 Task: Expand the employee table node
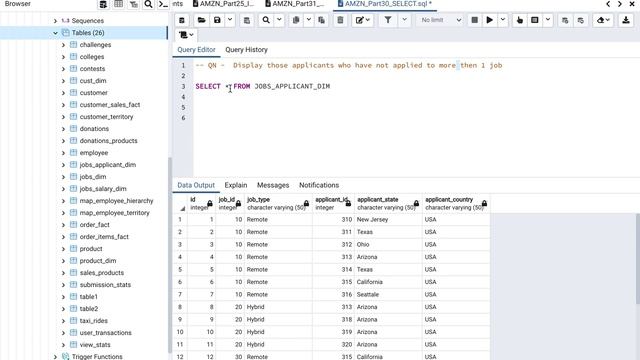[x=63, y=153]
